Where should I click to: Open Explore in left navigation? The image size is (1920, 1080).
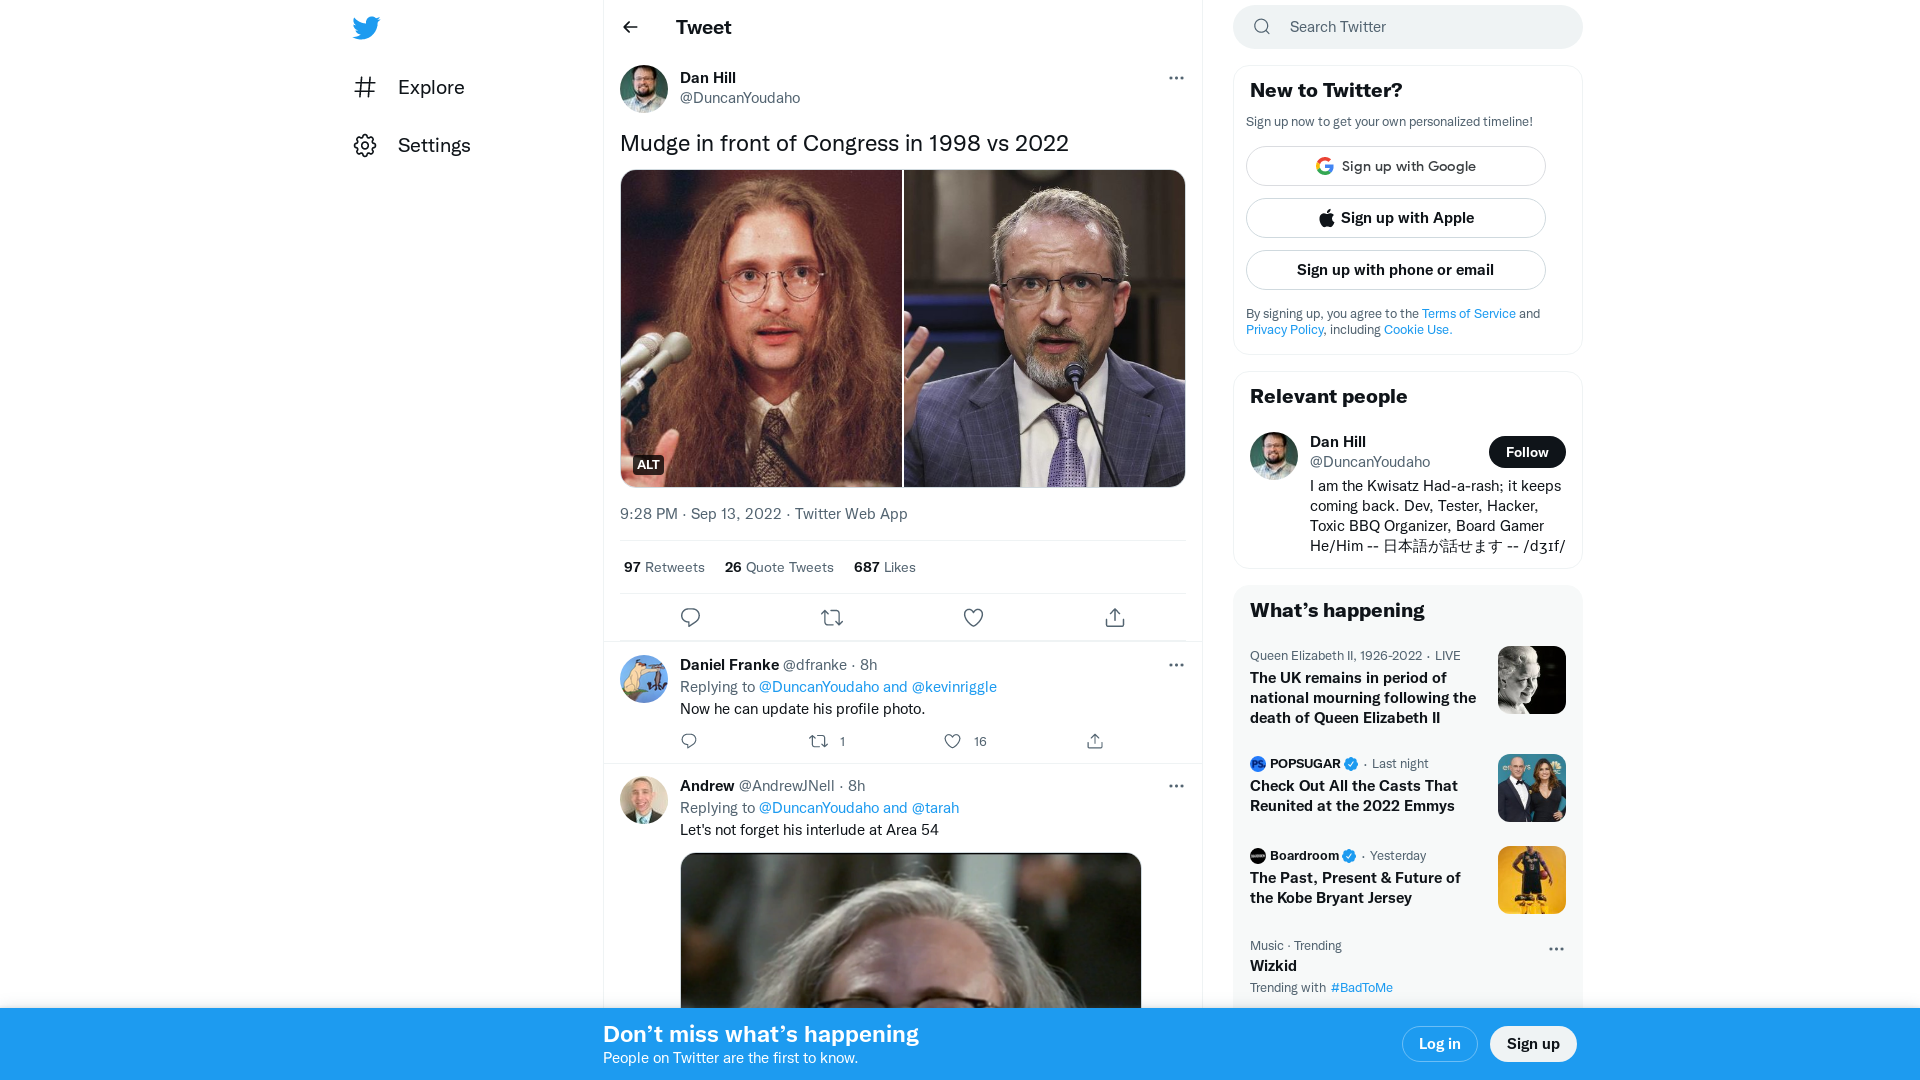click(430, 87)
